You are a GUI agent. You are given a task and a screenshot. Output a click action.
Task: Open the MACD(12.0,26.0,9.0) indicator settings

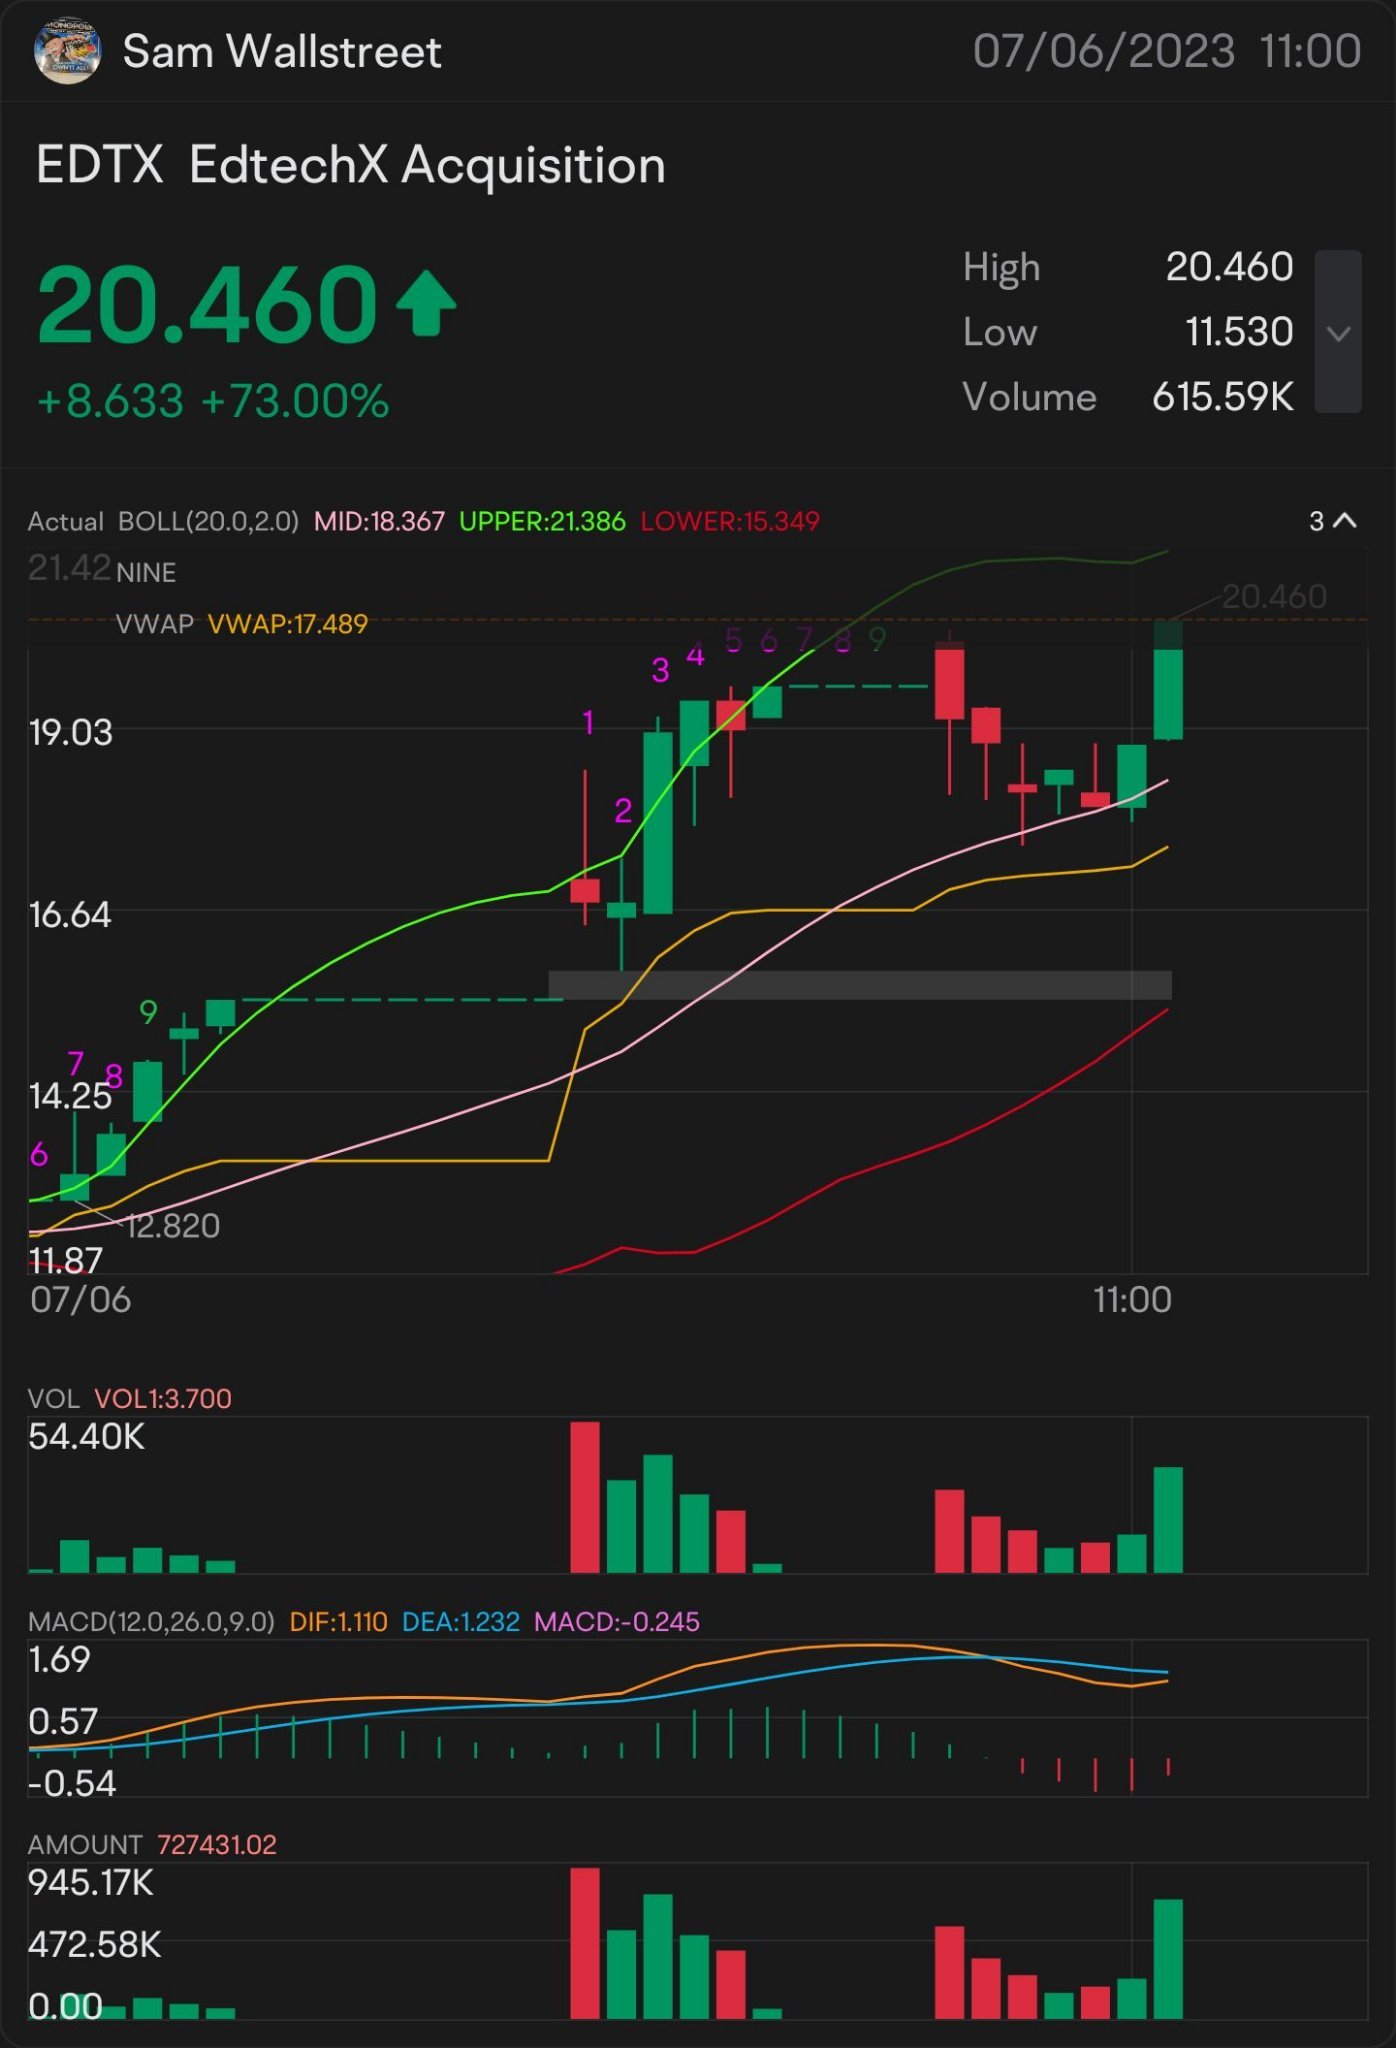(151, 1622)
